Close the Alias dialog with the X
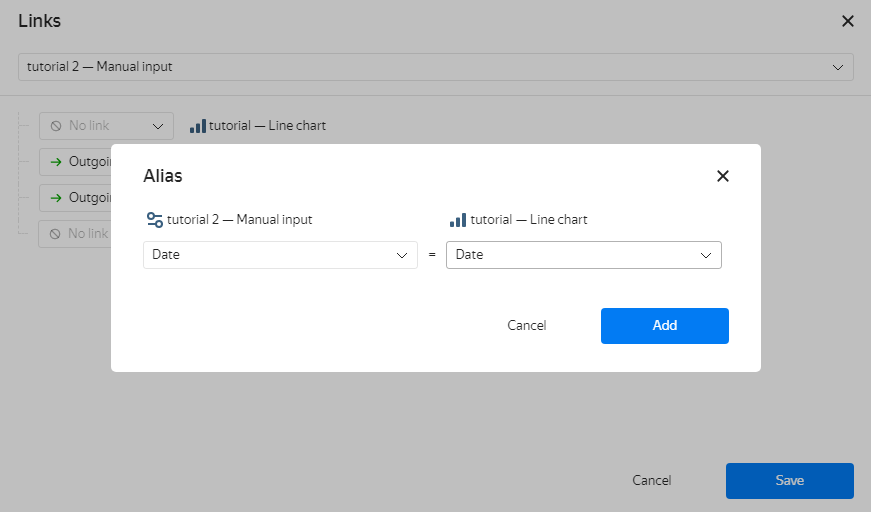871x512 pixels. 723,176
